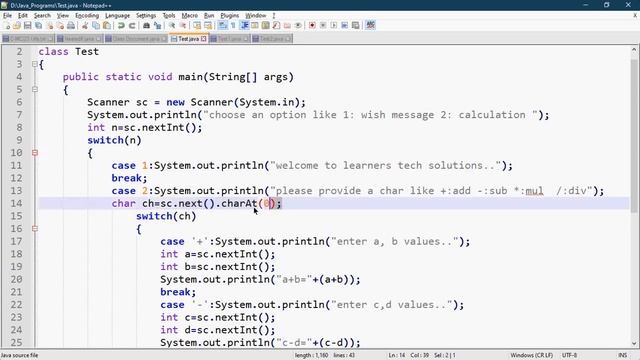
Task: Click Windows (CR LF) in status bar
Action: point(531,355)
